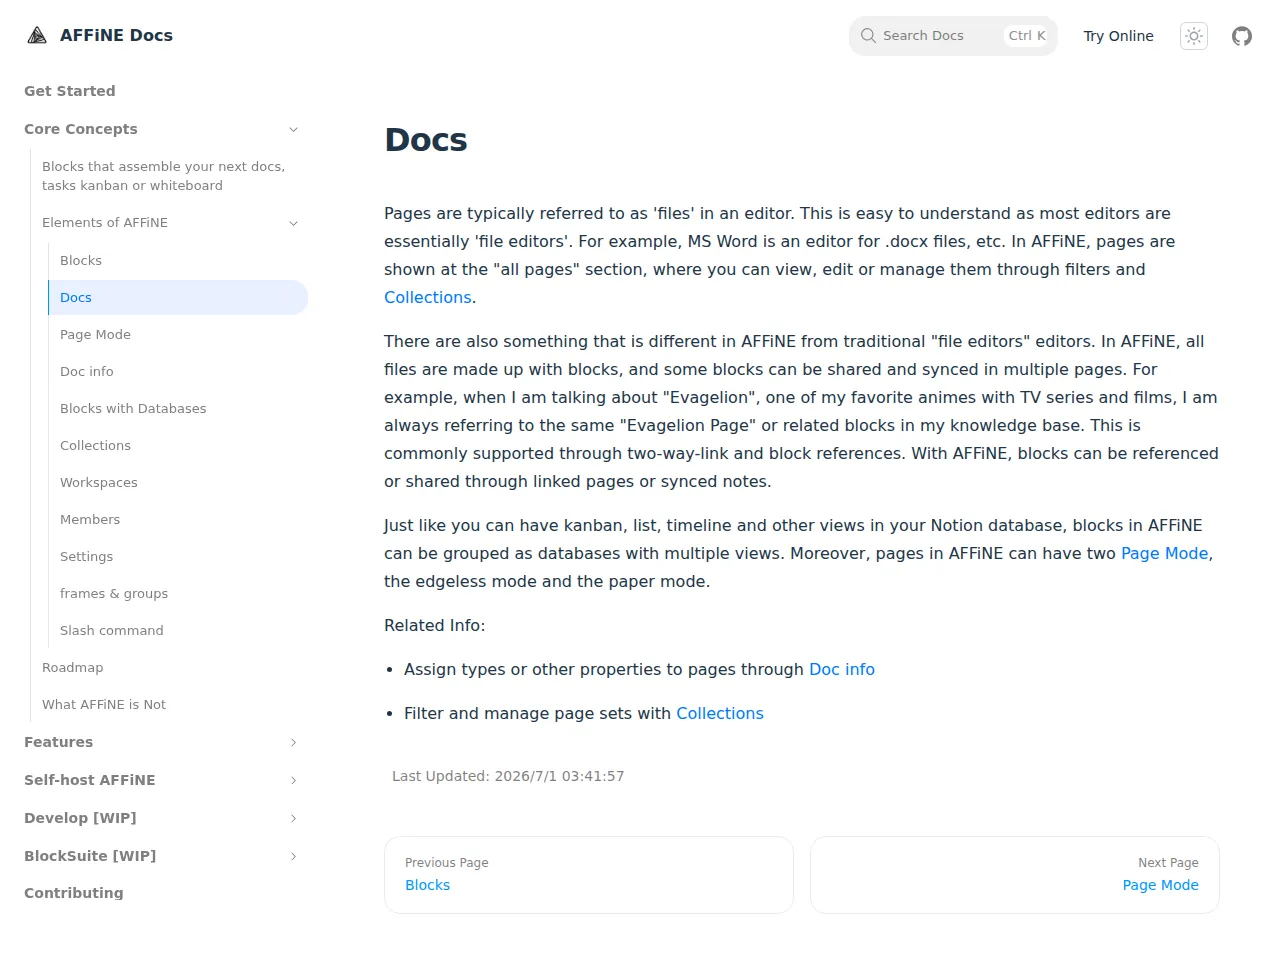Select the Self-host AFFiNE section heading
The image size is (1284, 962).
(x=90, y=780)
